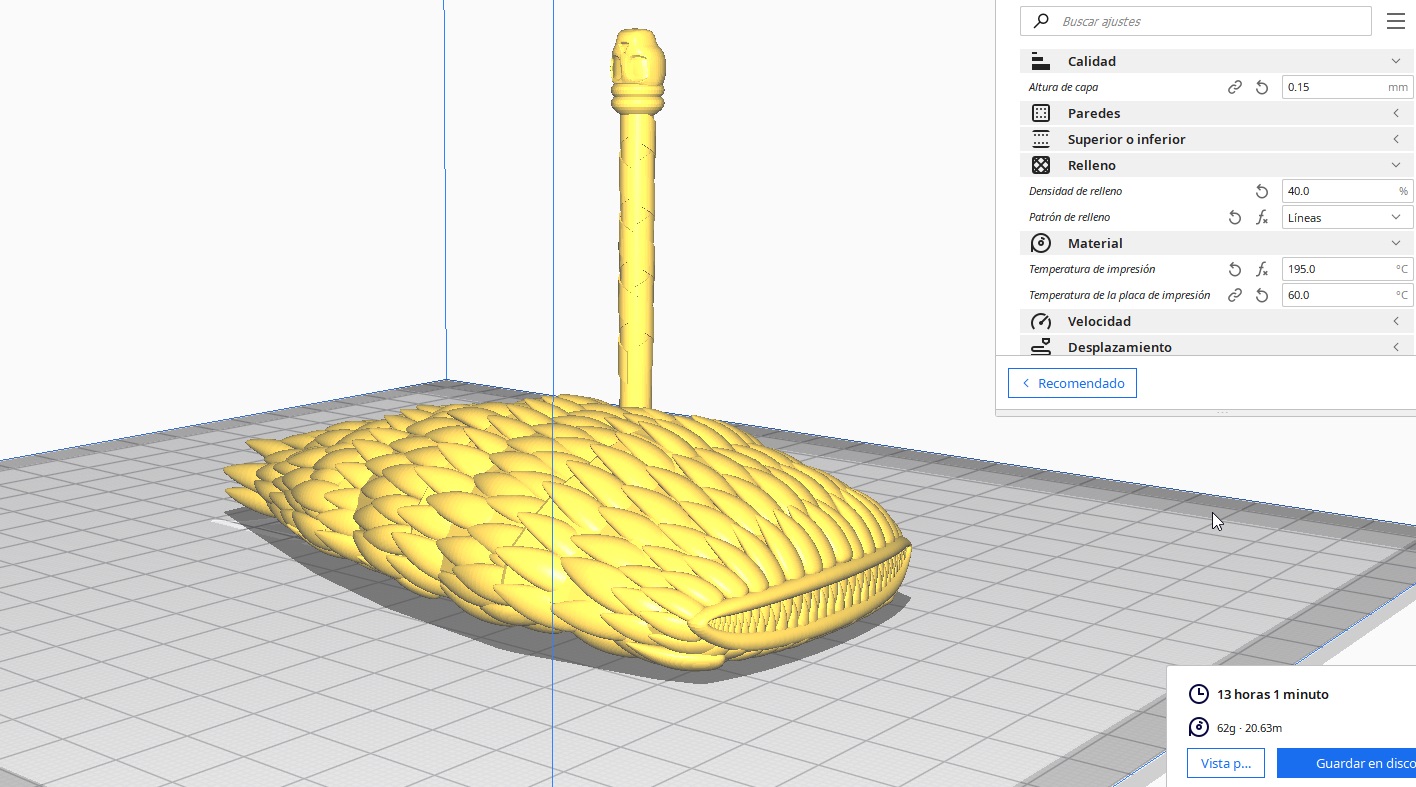Expand the Desplazamiento section chevron

(x=1396, y=347)
